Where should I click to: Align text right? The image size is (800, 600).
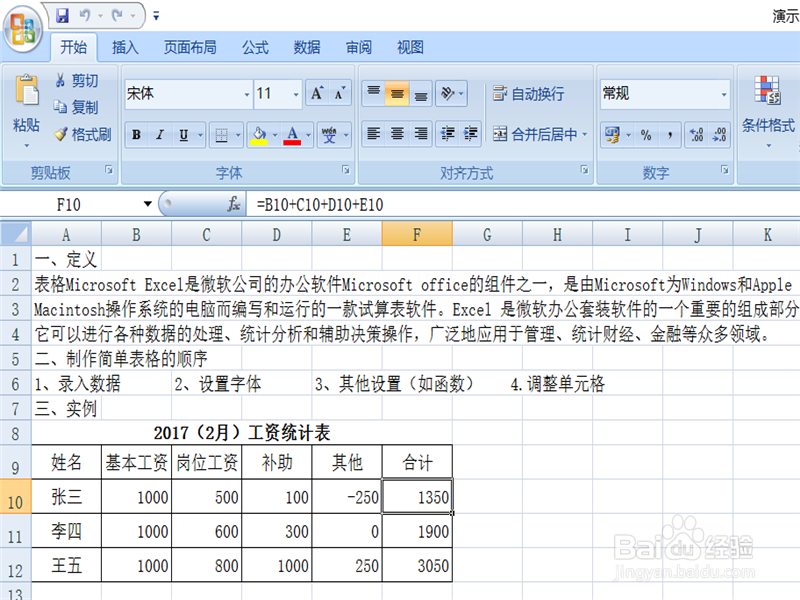(x=420, y=134)
